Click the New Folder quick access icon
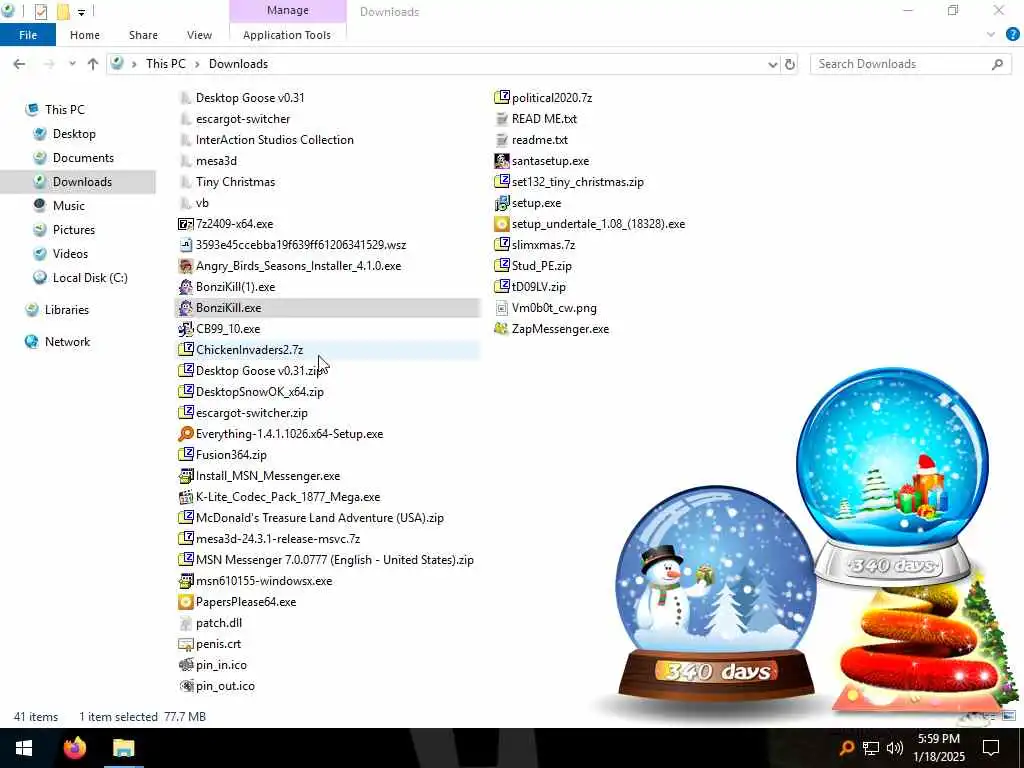 (63, 11)
